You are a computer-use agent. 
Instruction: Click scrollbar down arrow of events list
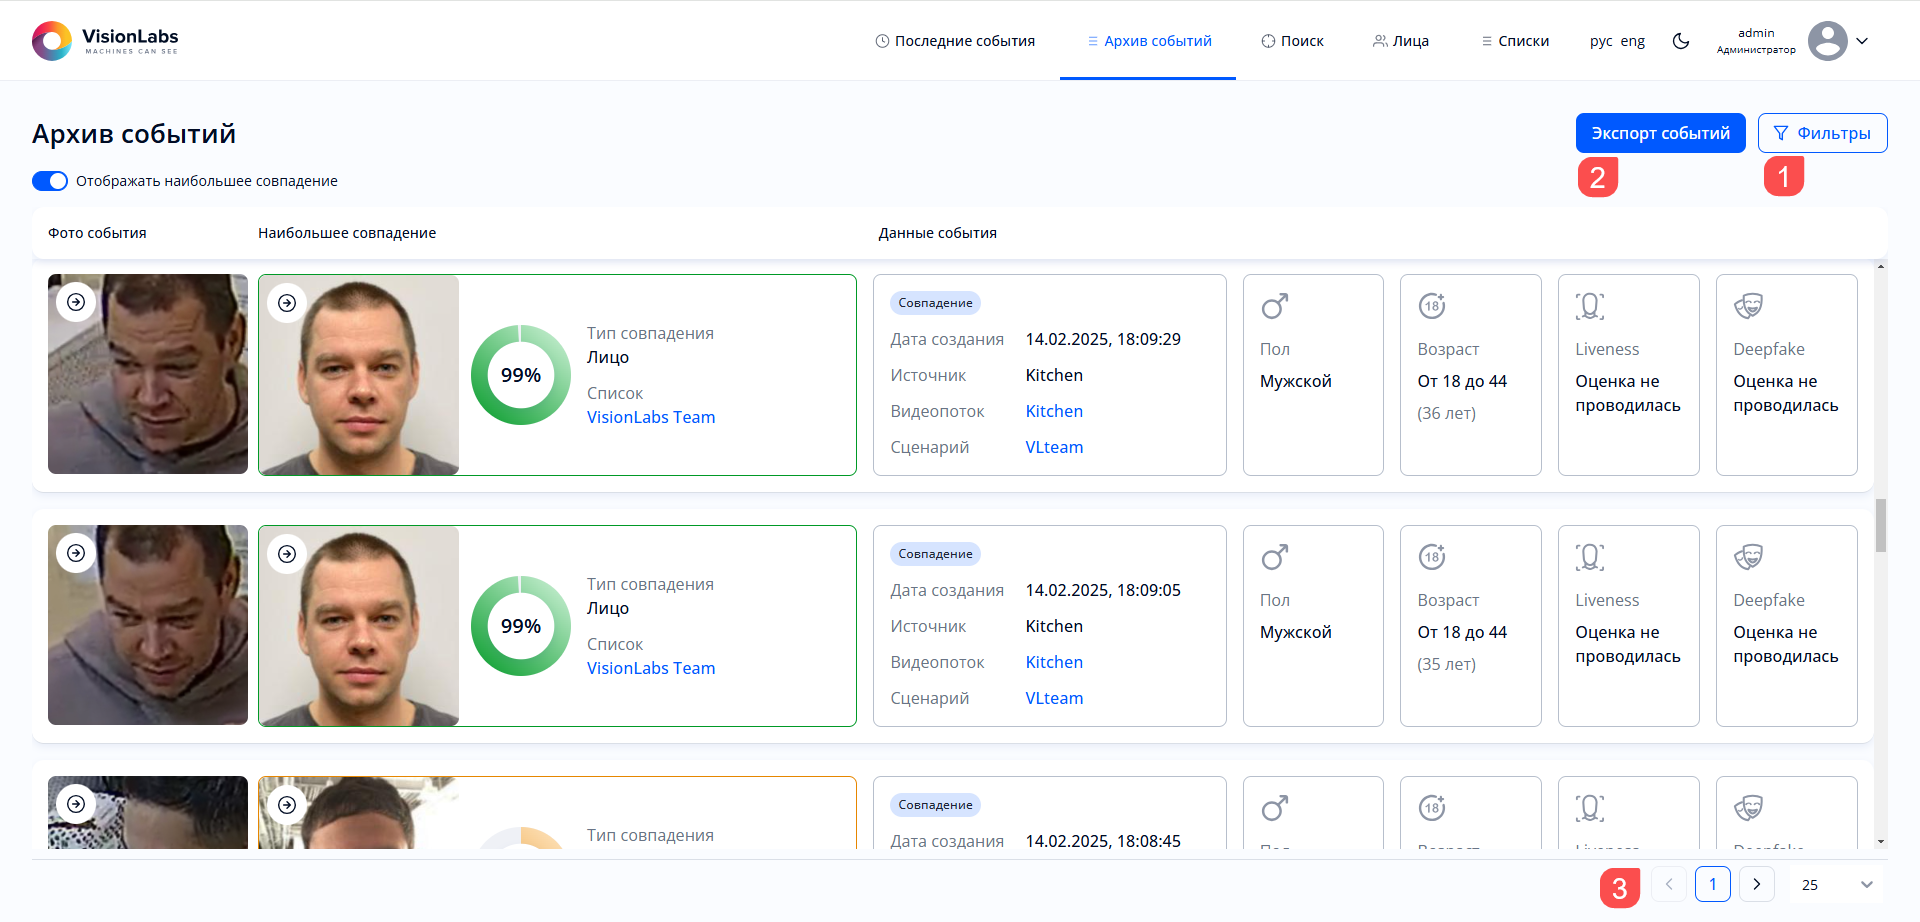[x=1881, y=842]
